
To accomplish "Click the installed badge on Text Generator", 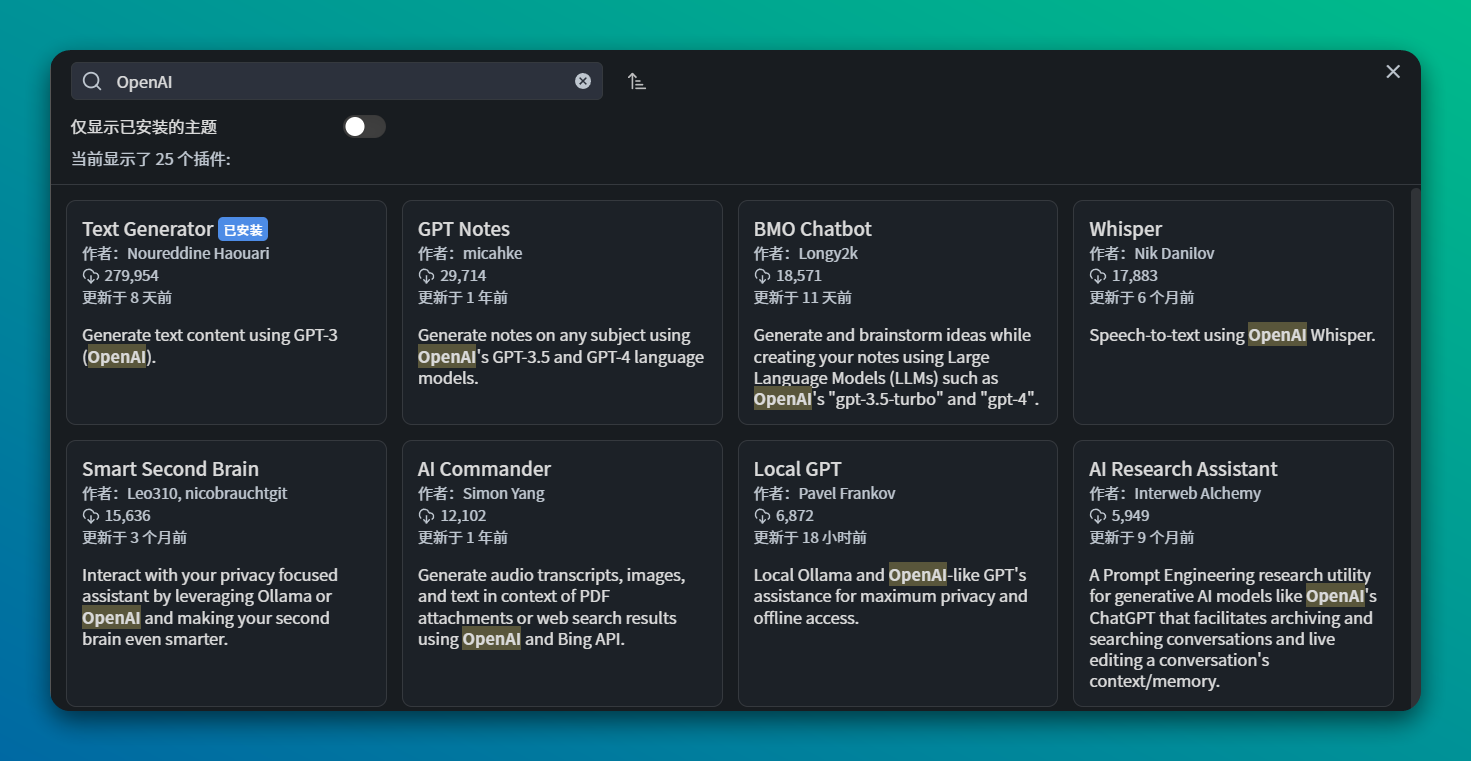I will (x=243, y=230).
